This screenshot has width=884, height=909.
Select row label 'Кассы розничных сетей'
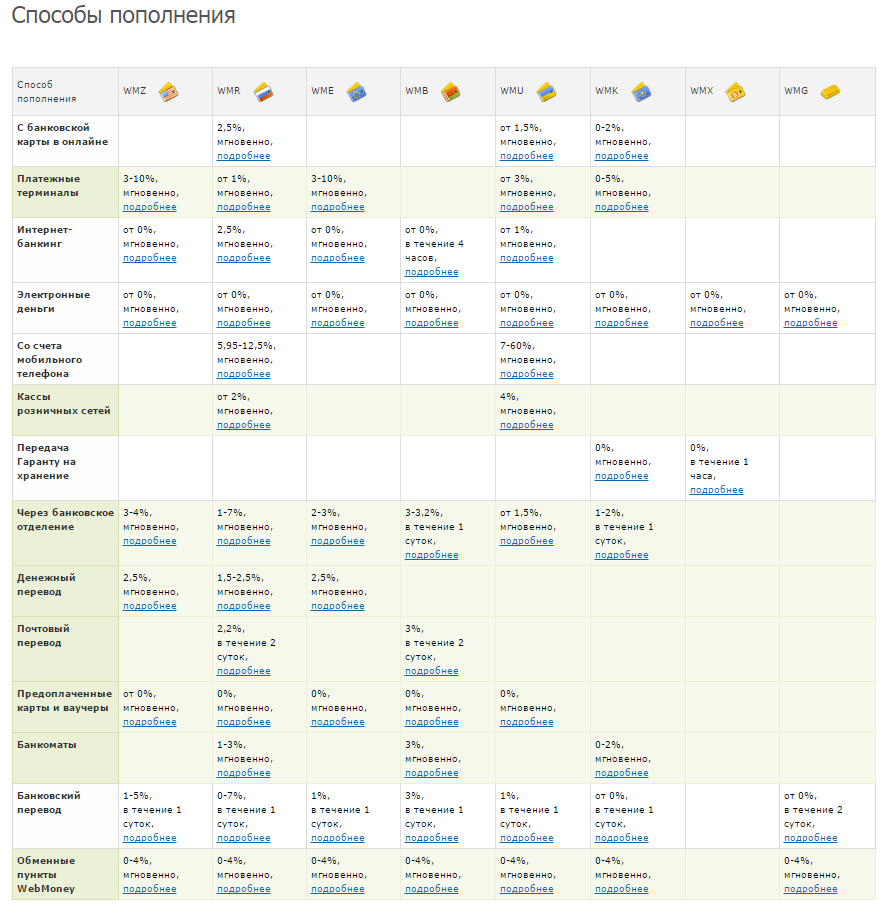(64, 403)
